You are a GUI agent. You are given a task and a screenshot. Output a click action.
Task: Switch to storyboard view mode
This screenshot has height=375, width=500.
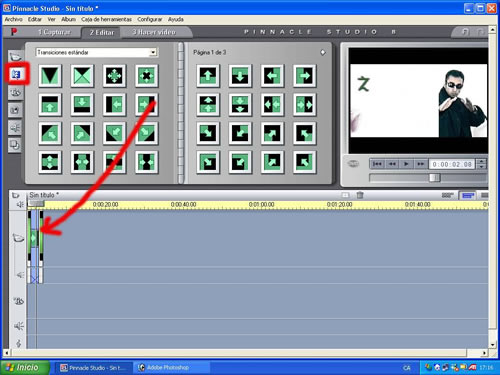coord(448,195)
